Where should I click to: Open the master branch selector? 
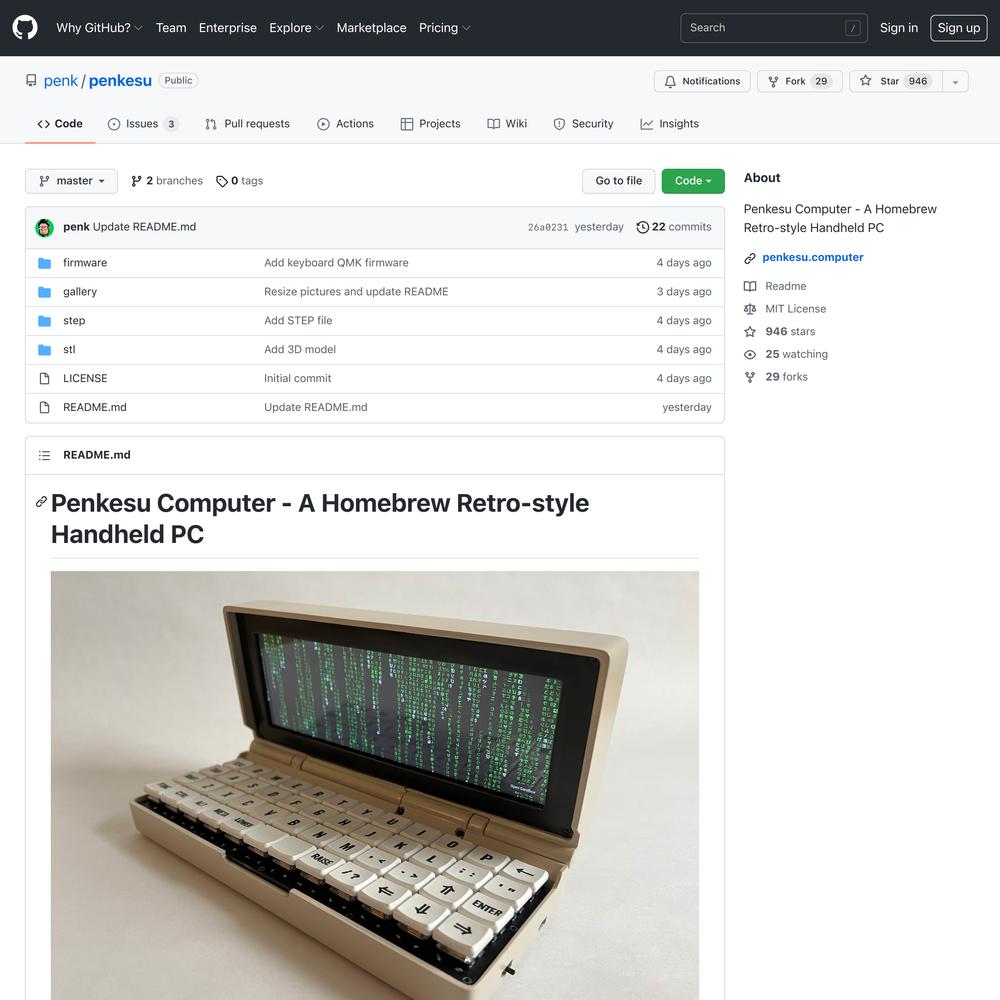pos(71,181)
